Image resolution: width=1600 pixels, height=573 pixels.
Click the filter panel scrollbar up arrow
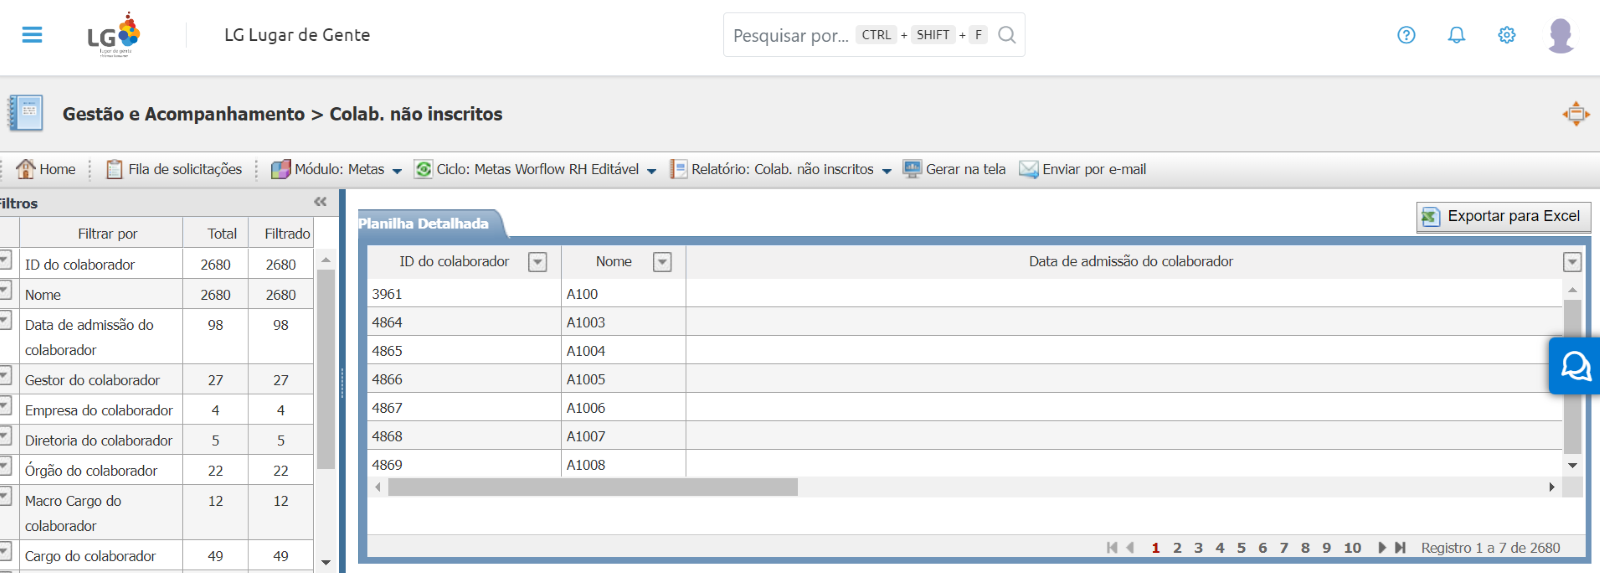(x=326, y=259)
